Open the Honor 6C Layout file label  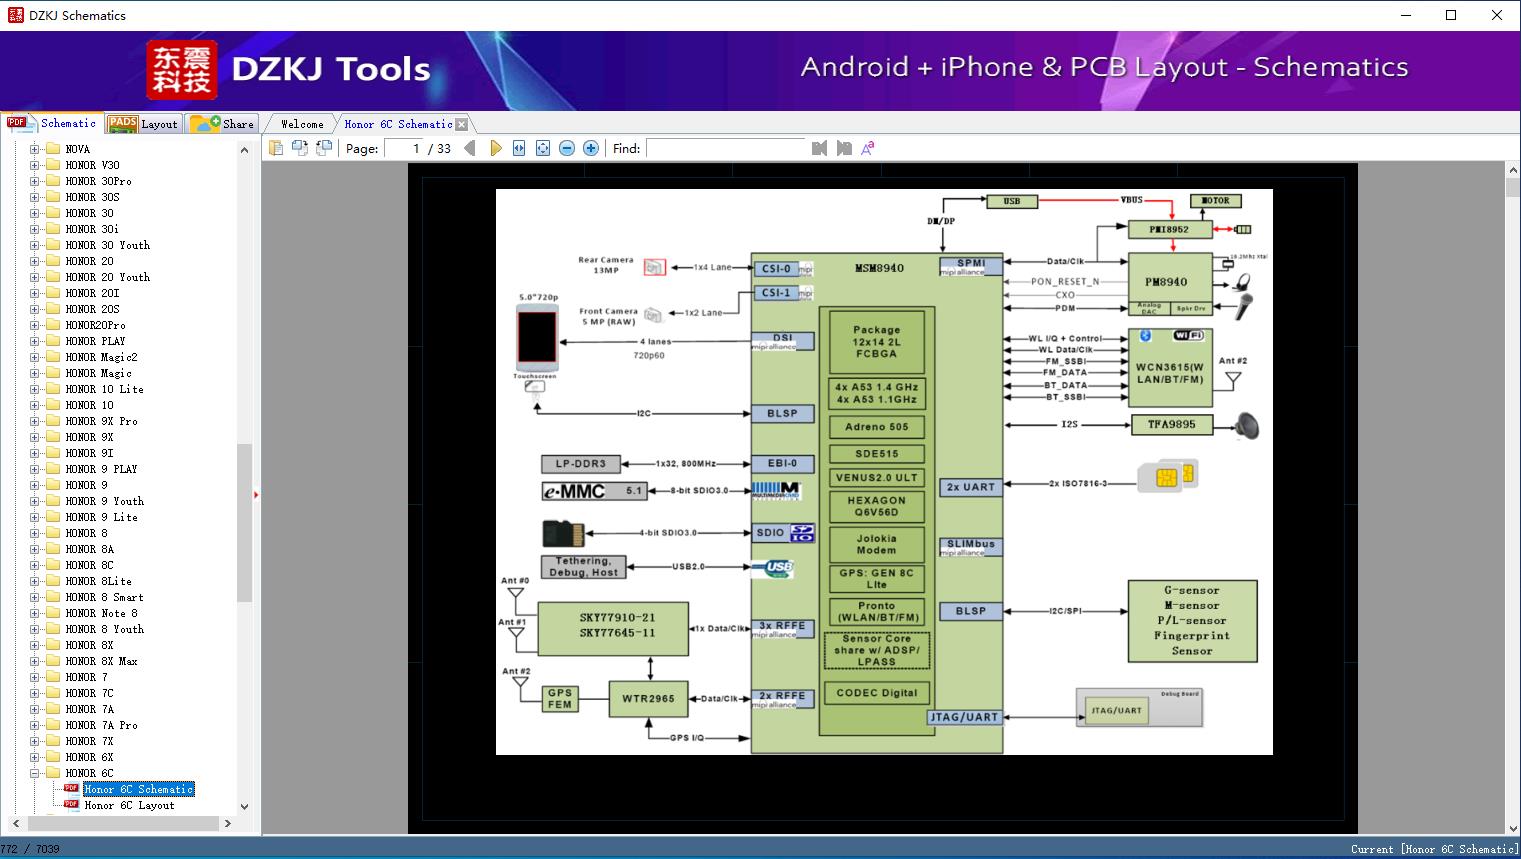(x=129, y=805)
